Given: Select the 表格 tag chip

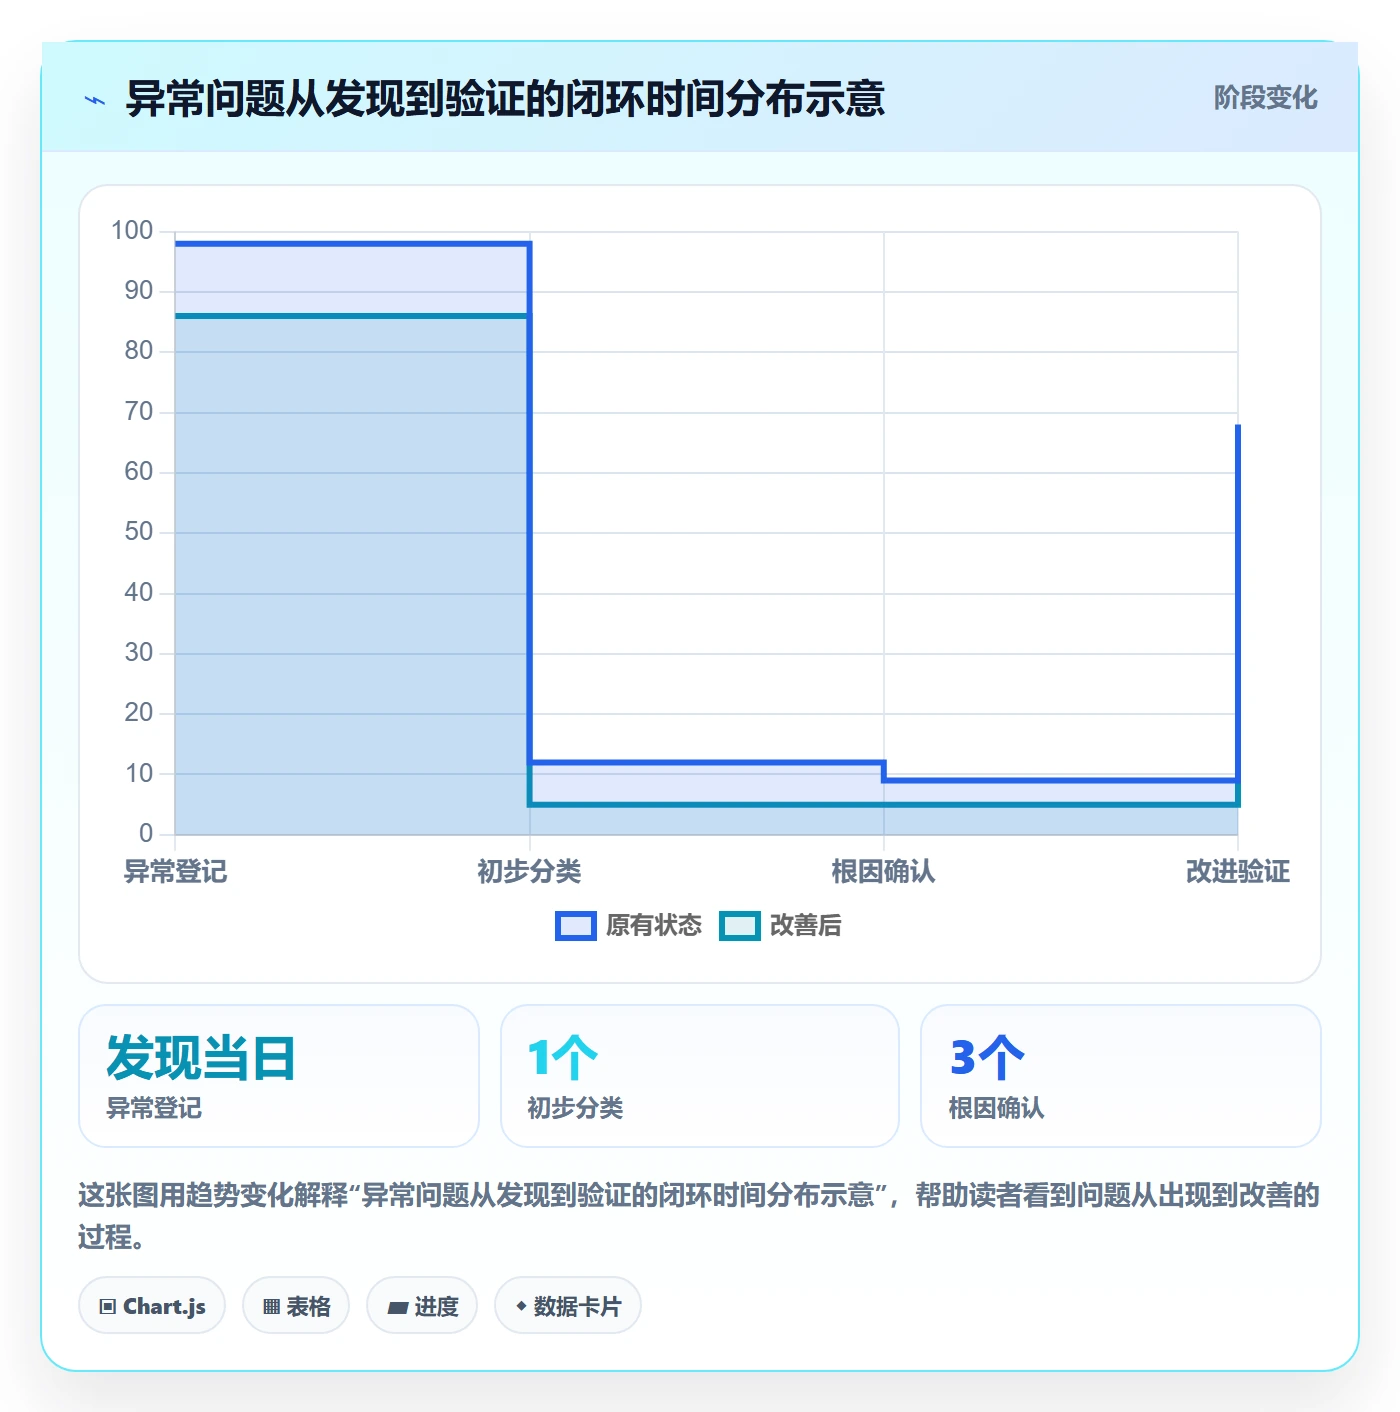Looking at the screenshot, I should click(296, 1306).
